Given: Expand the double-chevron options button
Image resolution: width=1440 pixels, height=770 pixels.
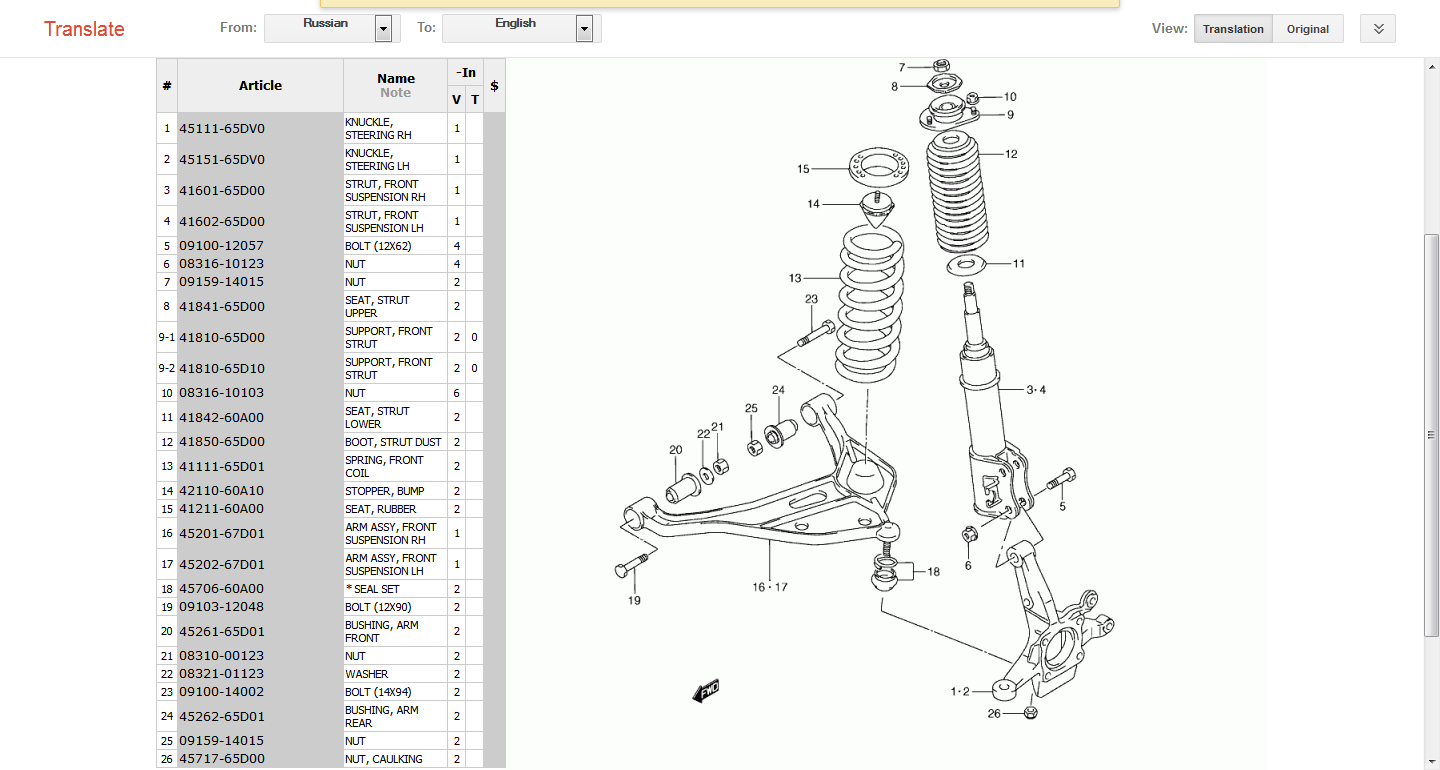Looking at the screenshot, I should pos(1378,29).
